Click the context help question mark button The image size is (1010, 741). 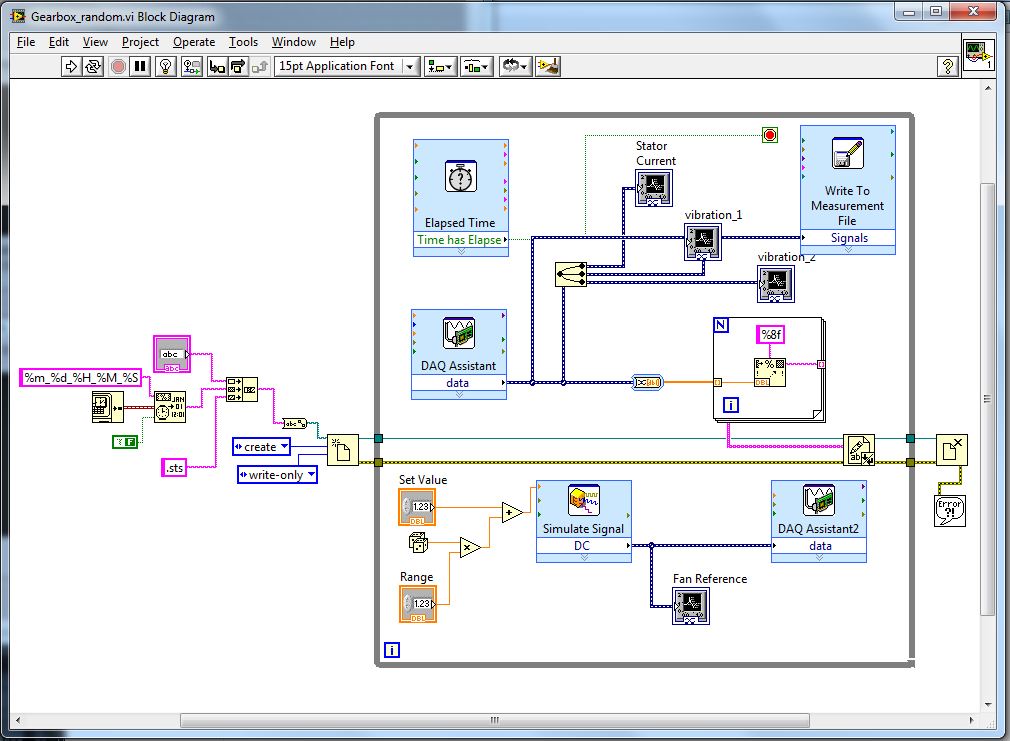[x=948, y=66]
